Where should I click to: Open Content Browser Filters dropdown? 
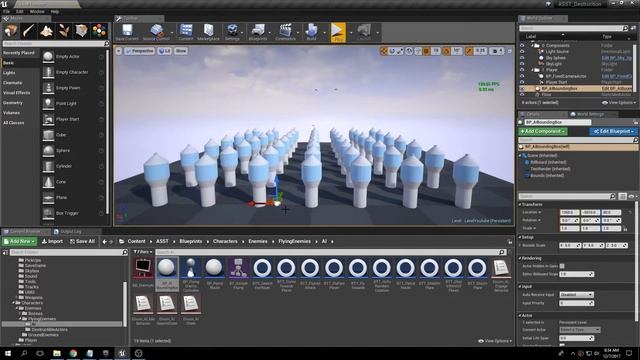[x=142, y=252]
